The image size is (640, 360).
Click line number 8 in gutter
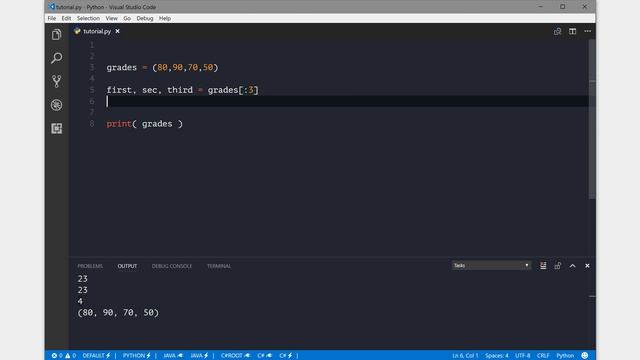click(92, 124)
